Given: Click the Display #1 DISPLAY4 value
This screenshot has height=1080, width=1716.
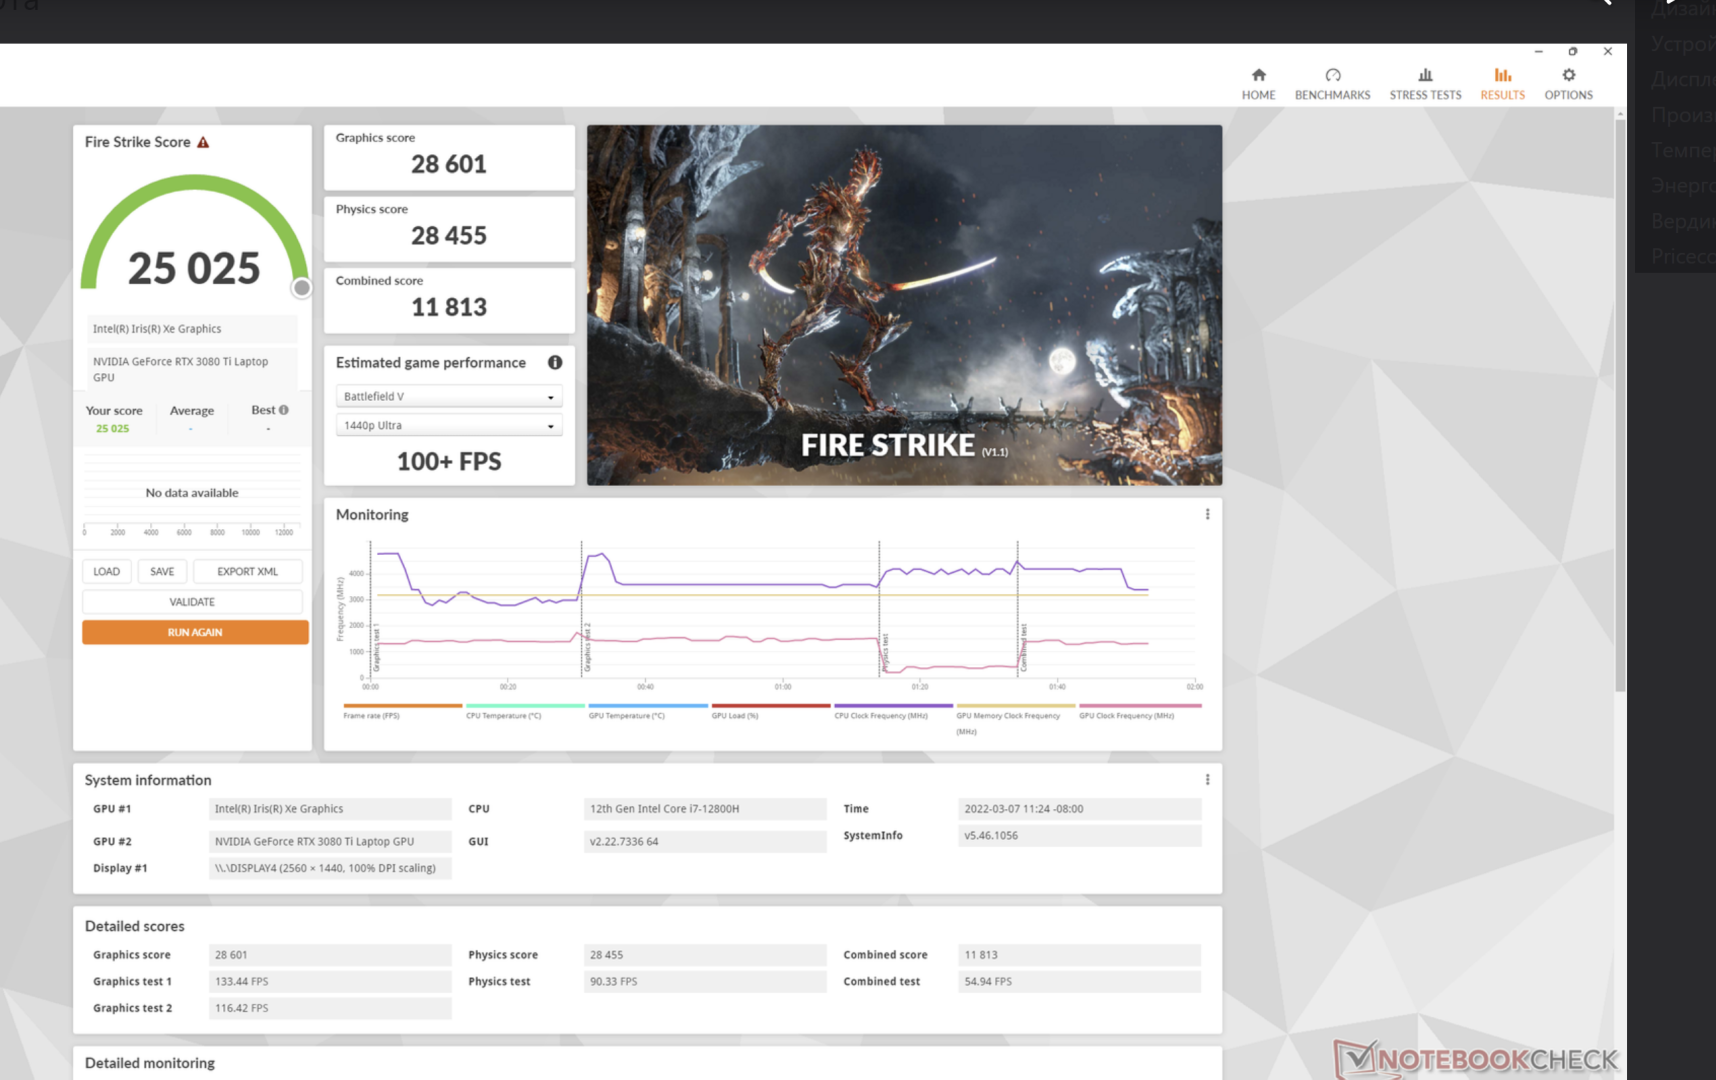Looking at the screenshot, I should coord(330,868).
